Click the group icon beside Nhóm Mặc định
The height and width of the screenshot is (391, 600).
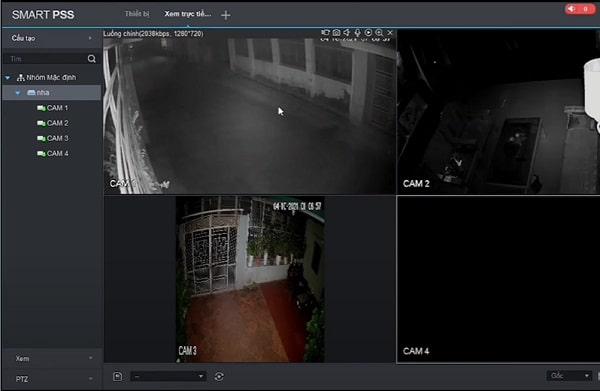[x=21, y=78]
